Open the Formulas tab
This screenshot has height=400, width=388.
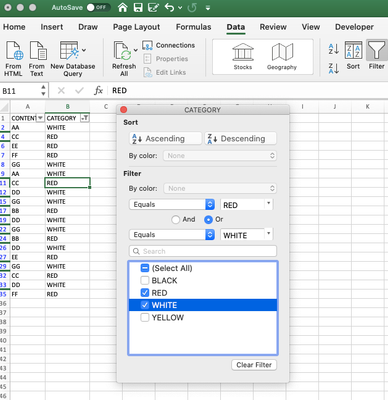(193, 27)
